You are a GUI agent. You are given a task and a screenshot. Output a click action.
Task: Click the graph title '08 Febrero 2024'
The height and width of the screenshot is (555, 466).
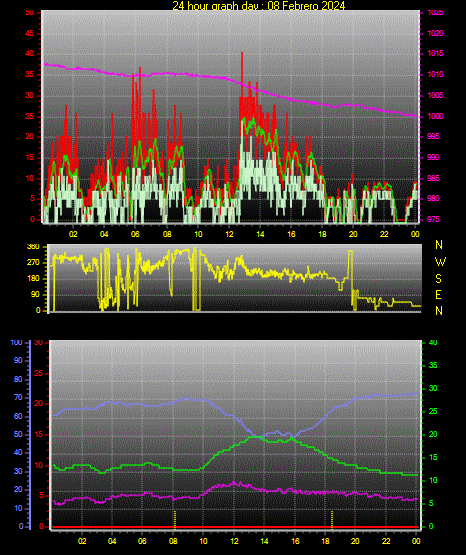click(x=306, y=5)
